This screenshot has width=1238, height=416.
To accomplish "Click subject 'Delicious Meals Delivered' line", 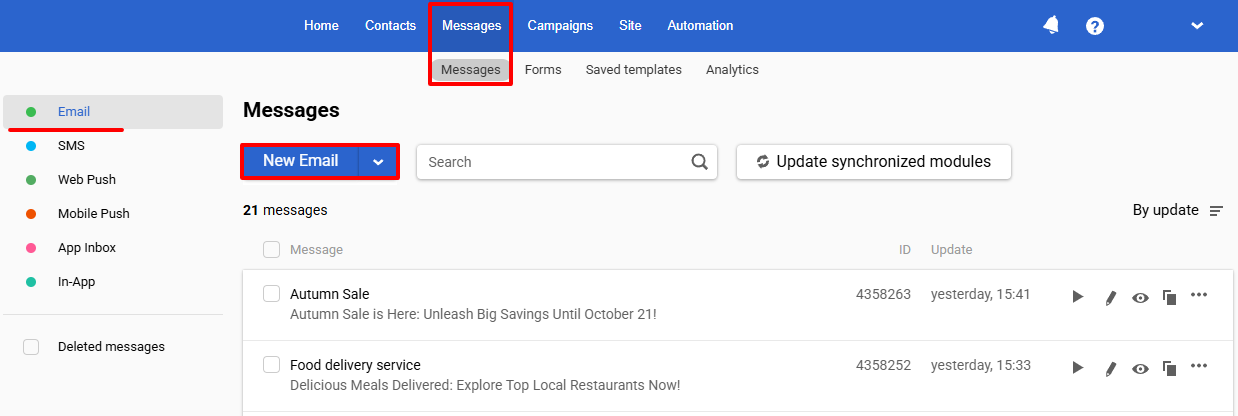I will pyautogui.click(x=485, y=385).
